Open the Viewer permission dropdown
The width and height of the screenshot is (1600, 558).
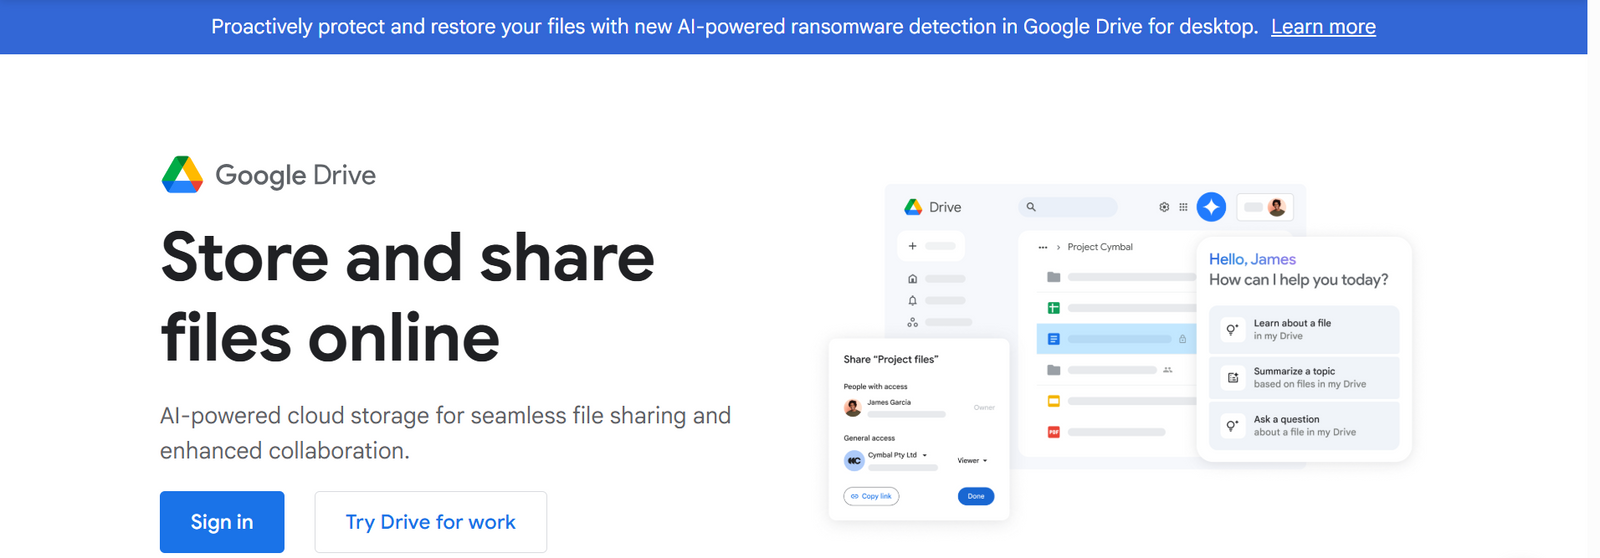972,461
